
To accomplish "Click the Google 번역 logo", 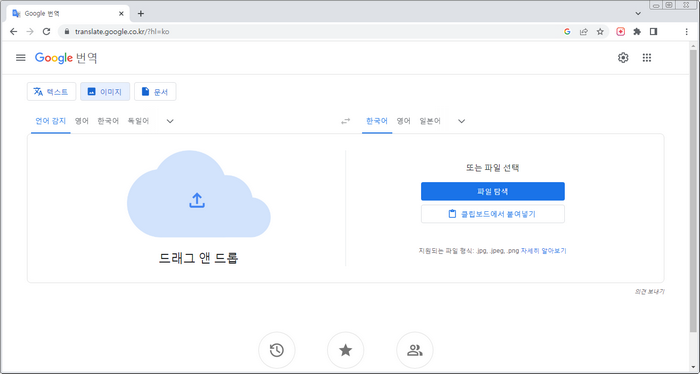I will tap(66, 58).
